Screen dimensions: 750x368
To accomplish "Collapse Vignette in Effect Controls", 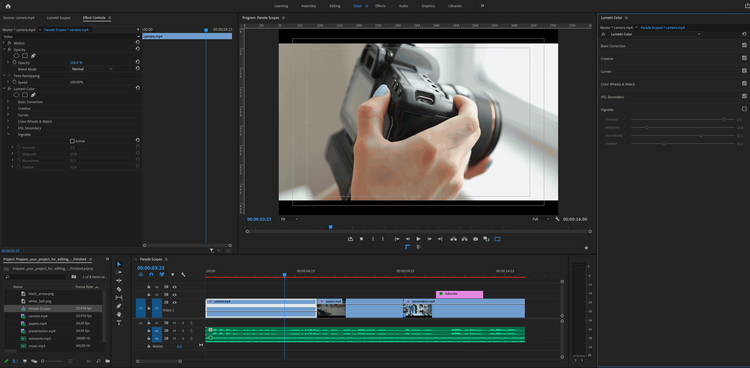I will point(8,134).
